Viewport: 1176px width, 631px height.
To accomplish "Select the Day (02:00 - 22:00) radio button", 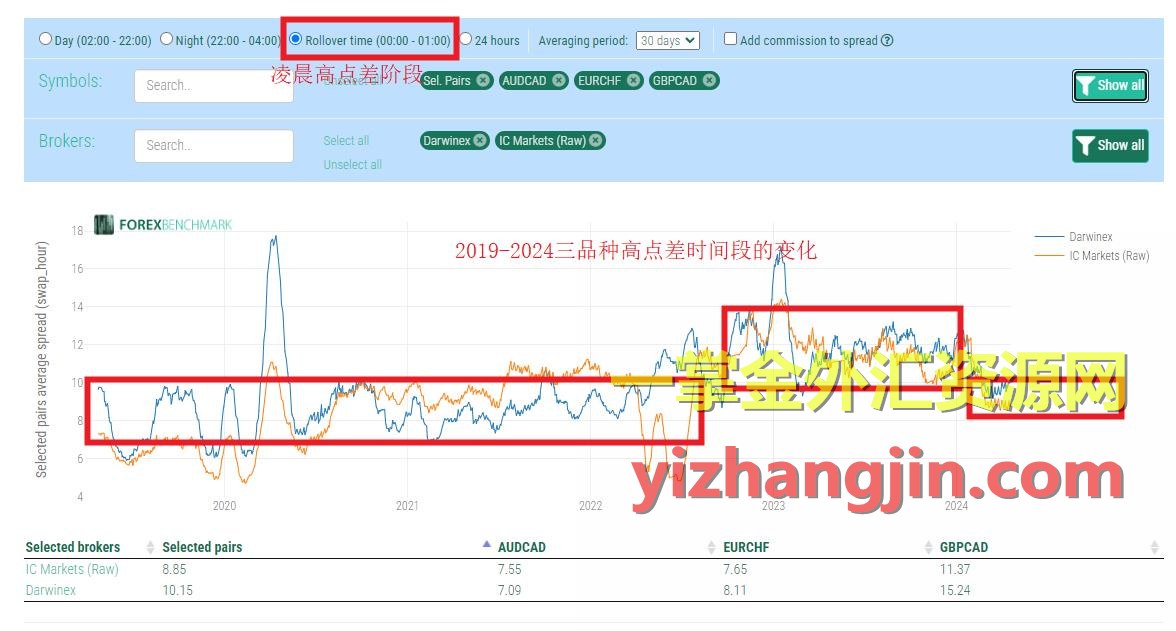I will click(x=46, y=39).
